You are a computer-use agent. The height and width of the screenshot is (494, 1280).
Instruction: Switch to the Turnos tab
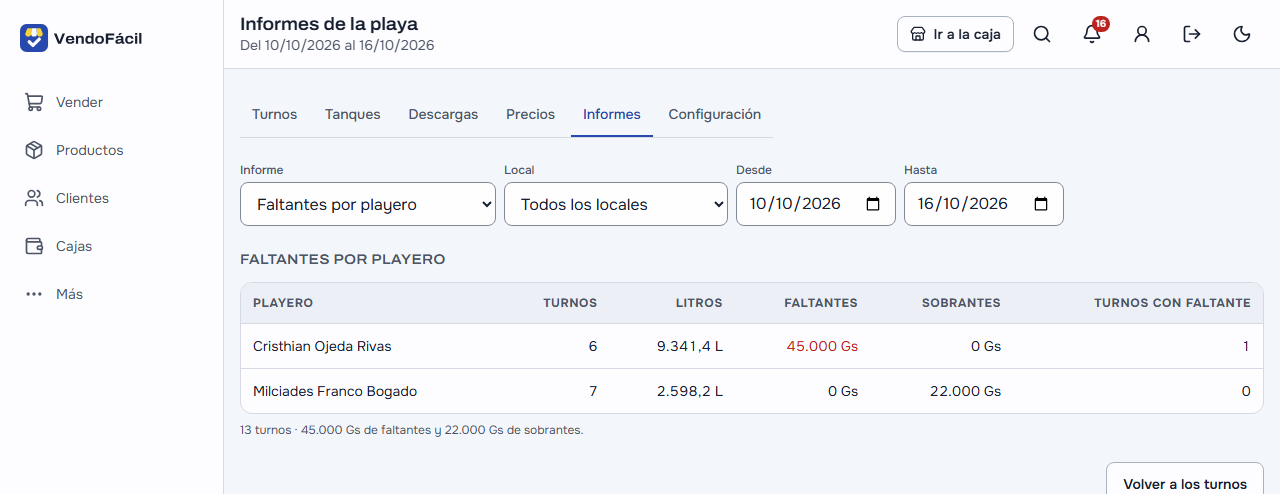[x=274, y=114]
